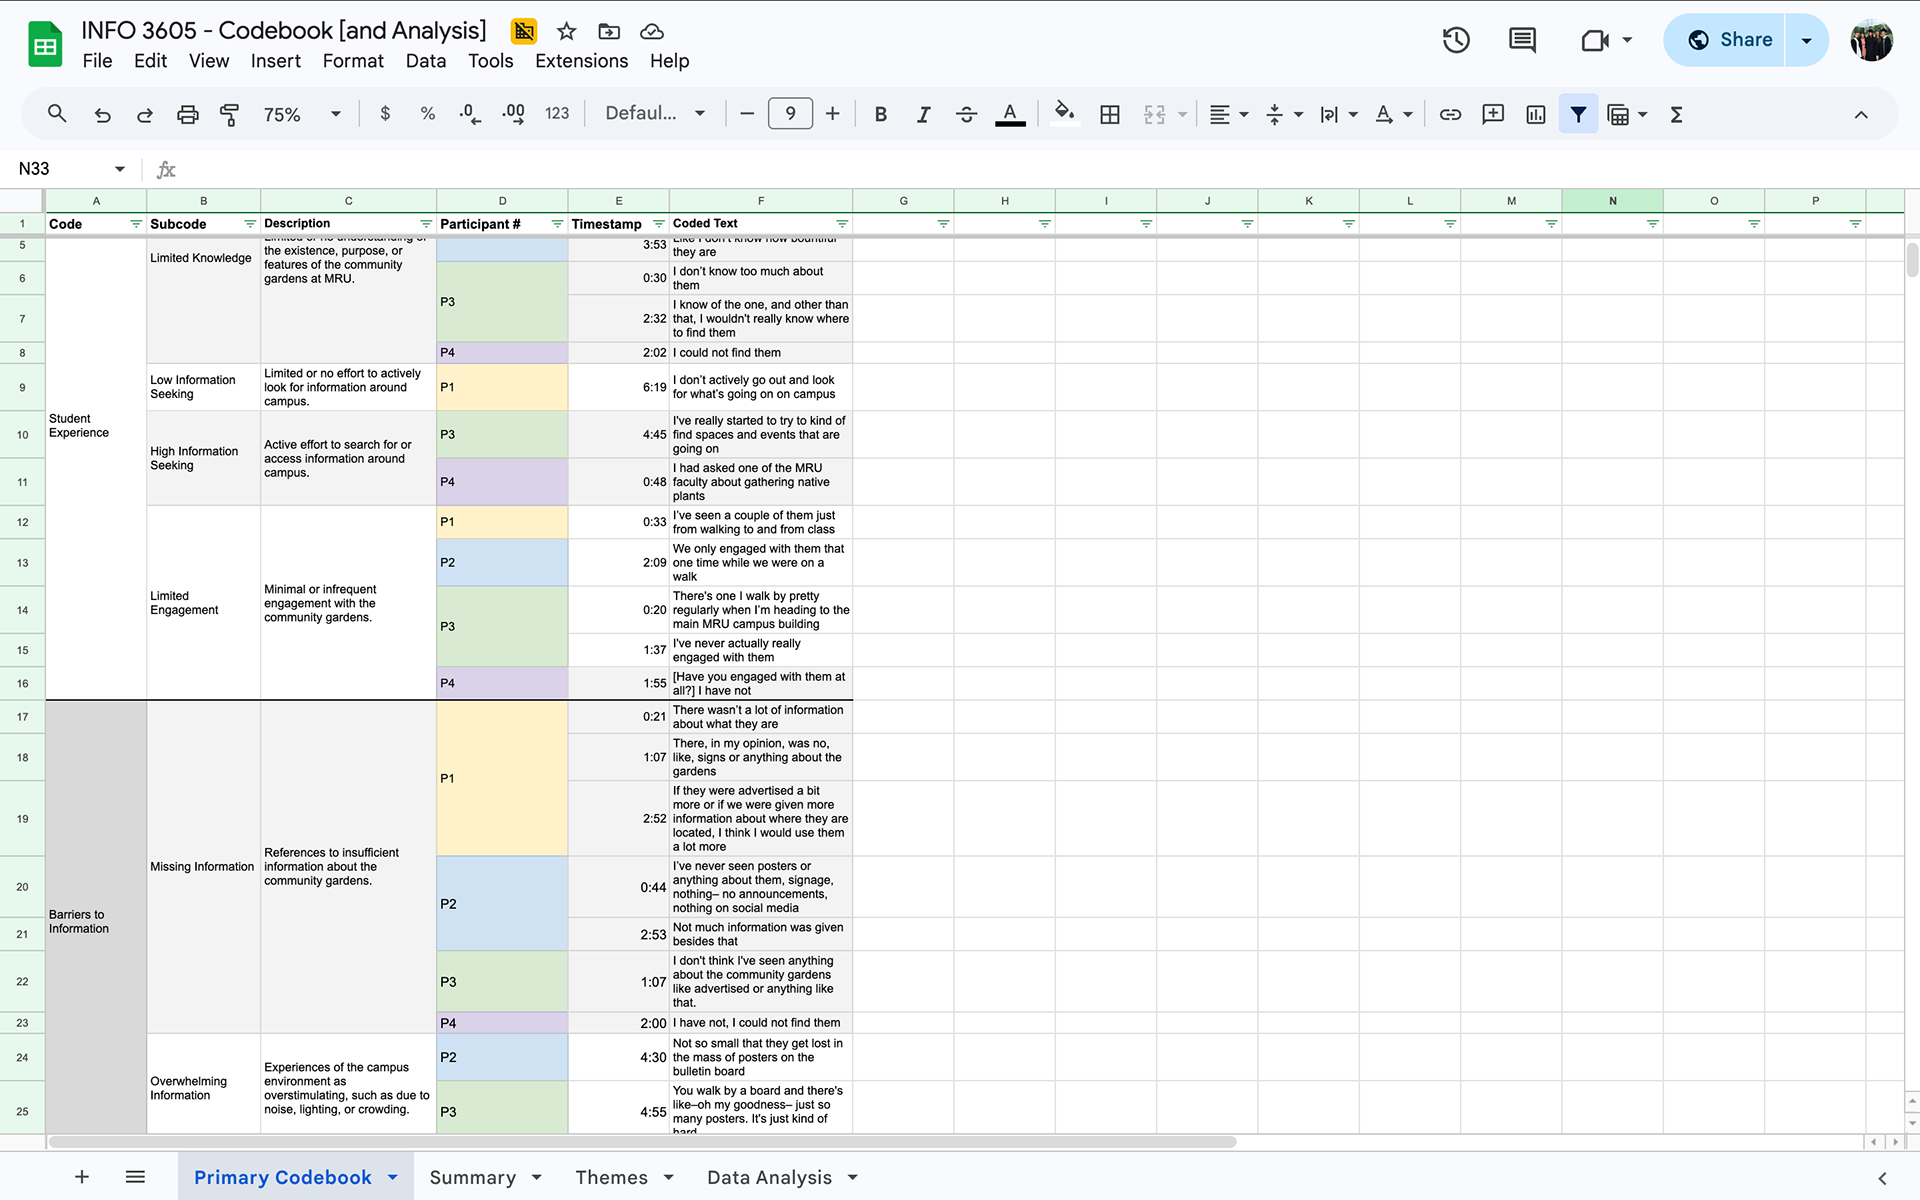Apply italic formatting
This screenshot has height=1200, width=1920.
coord(923,114)
